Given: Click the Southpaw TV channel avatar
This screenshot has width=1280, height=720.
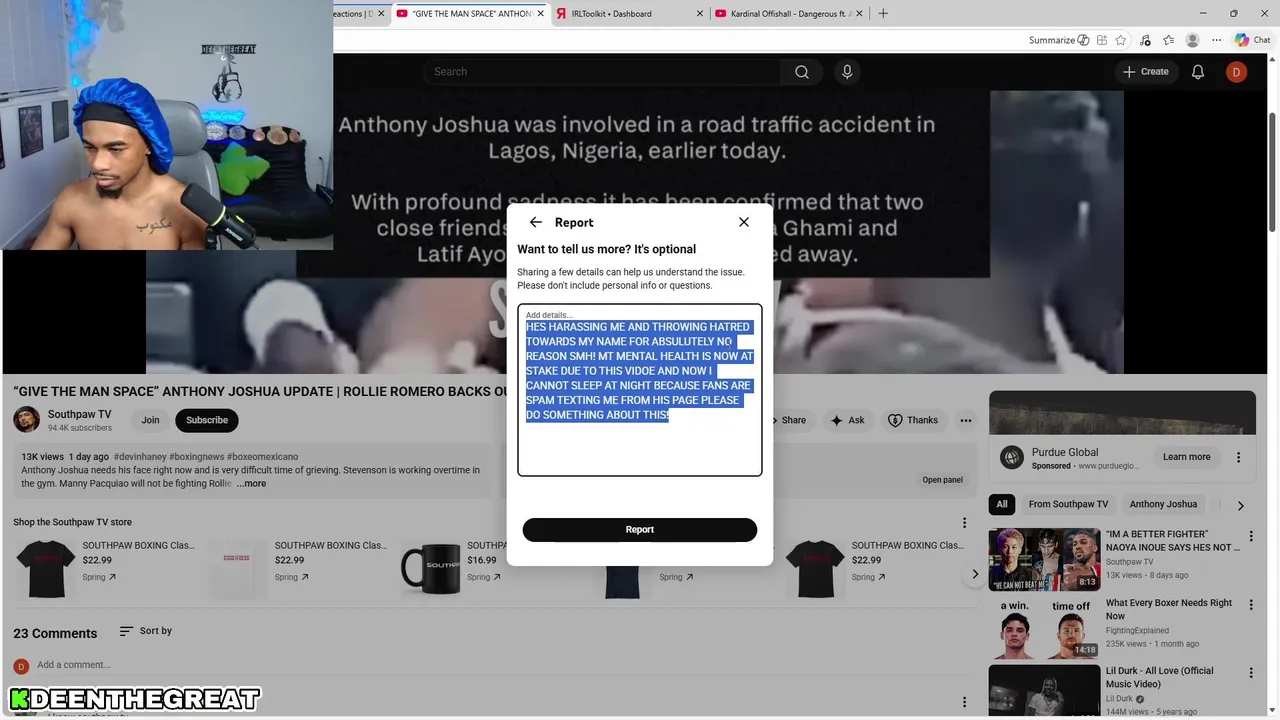Looking at the screenshot, I should pyautogui.click(x=26, y=420).
